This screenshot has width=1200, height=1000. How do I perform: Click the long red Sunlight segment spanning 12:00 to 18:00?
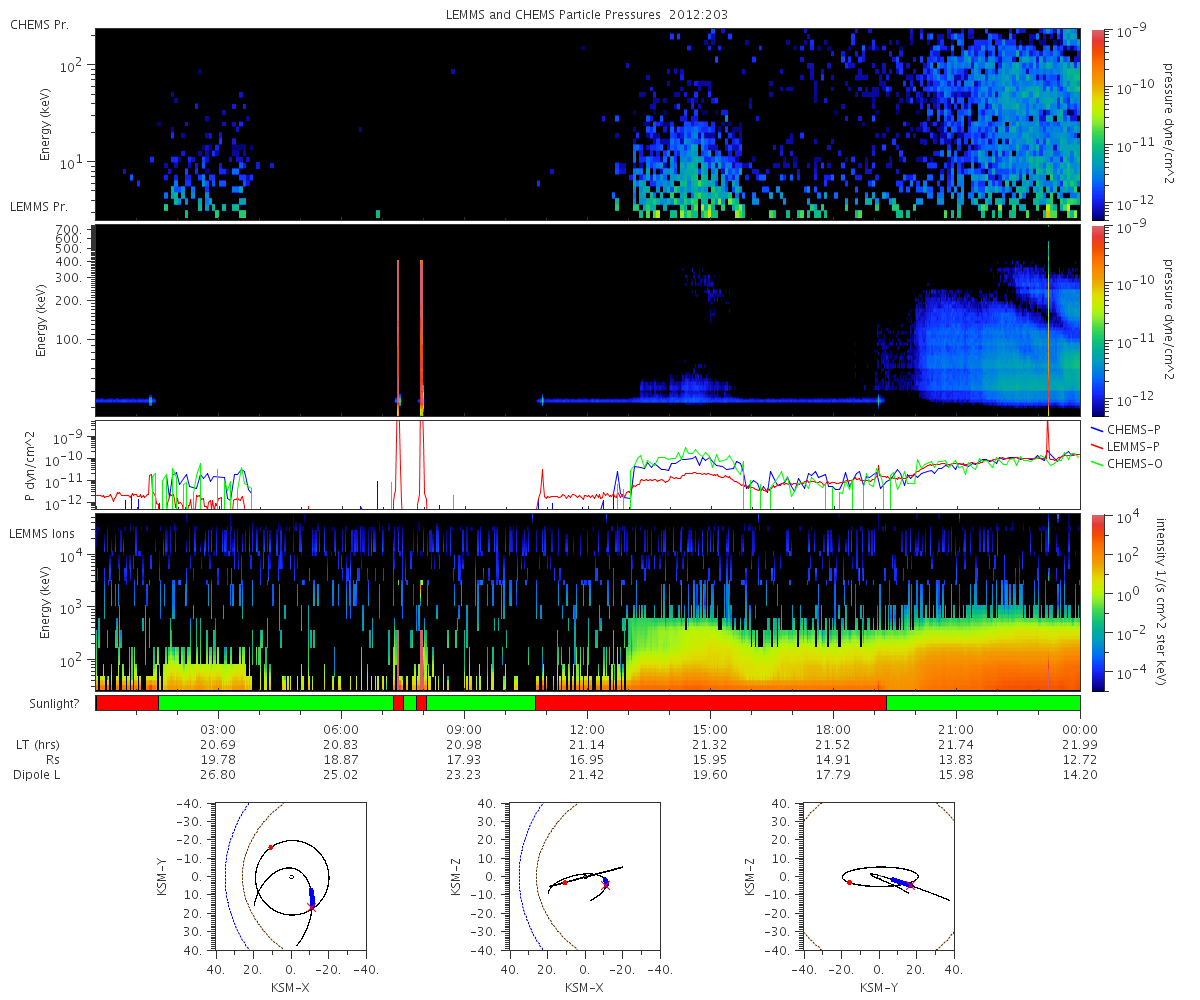pyautogui.click(x=711, y=703)
